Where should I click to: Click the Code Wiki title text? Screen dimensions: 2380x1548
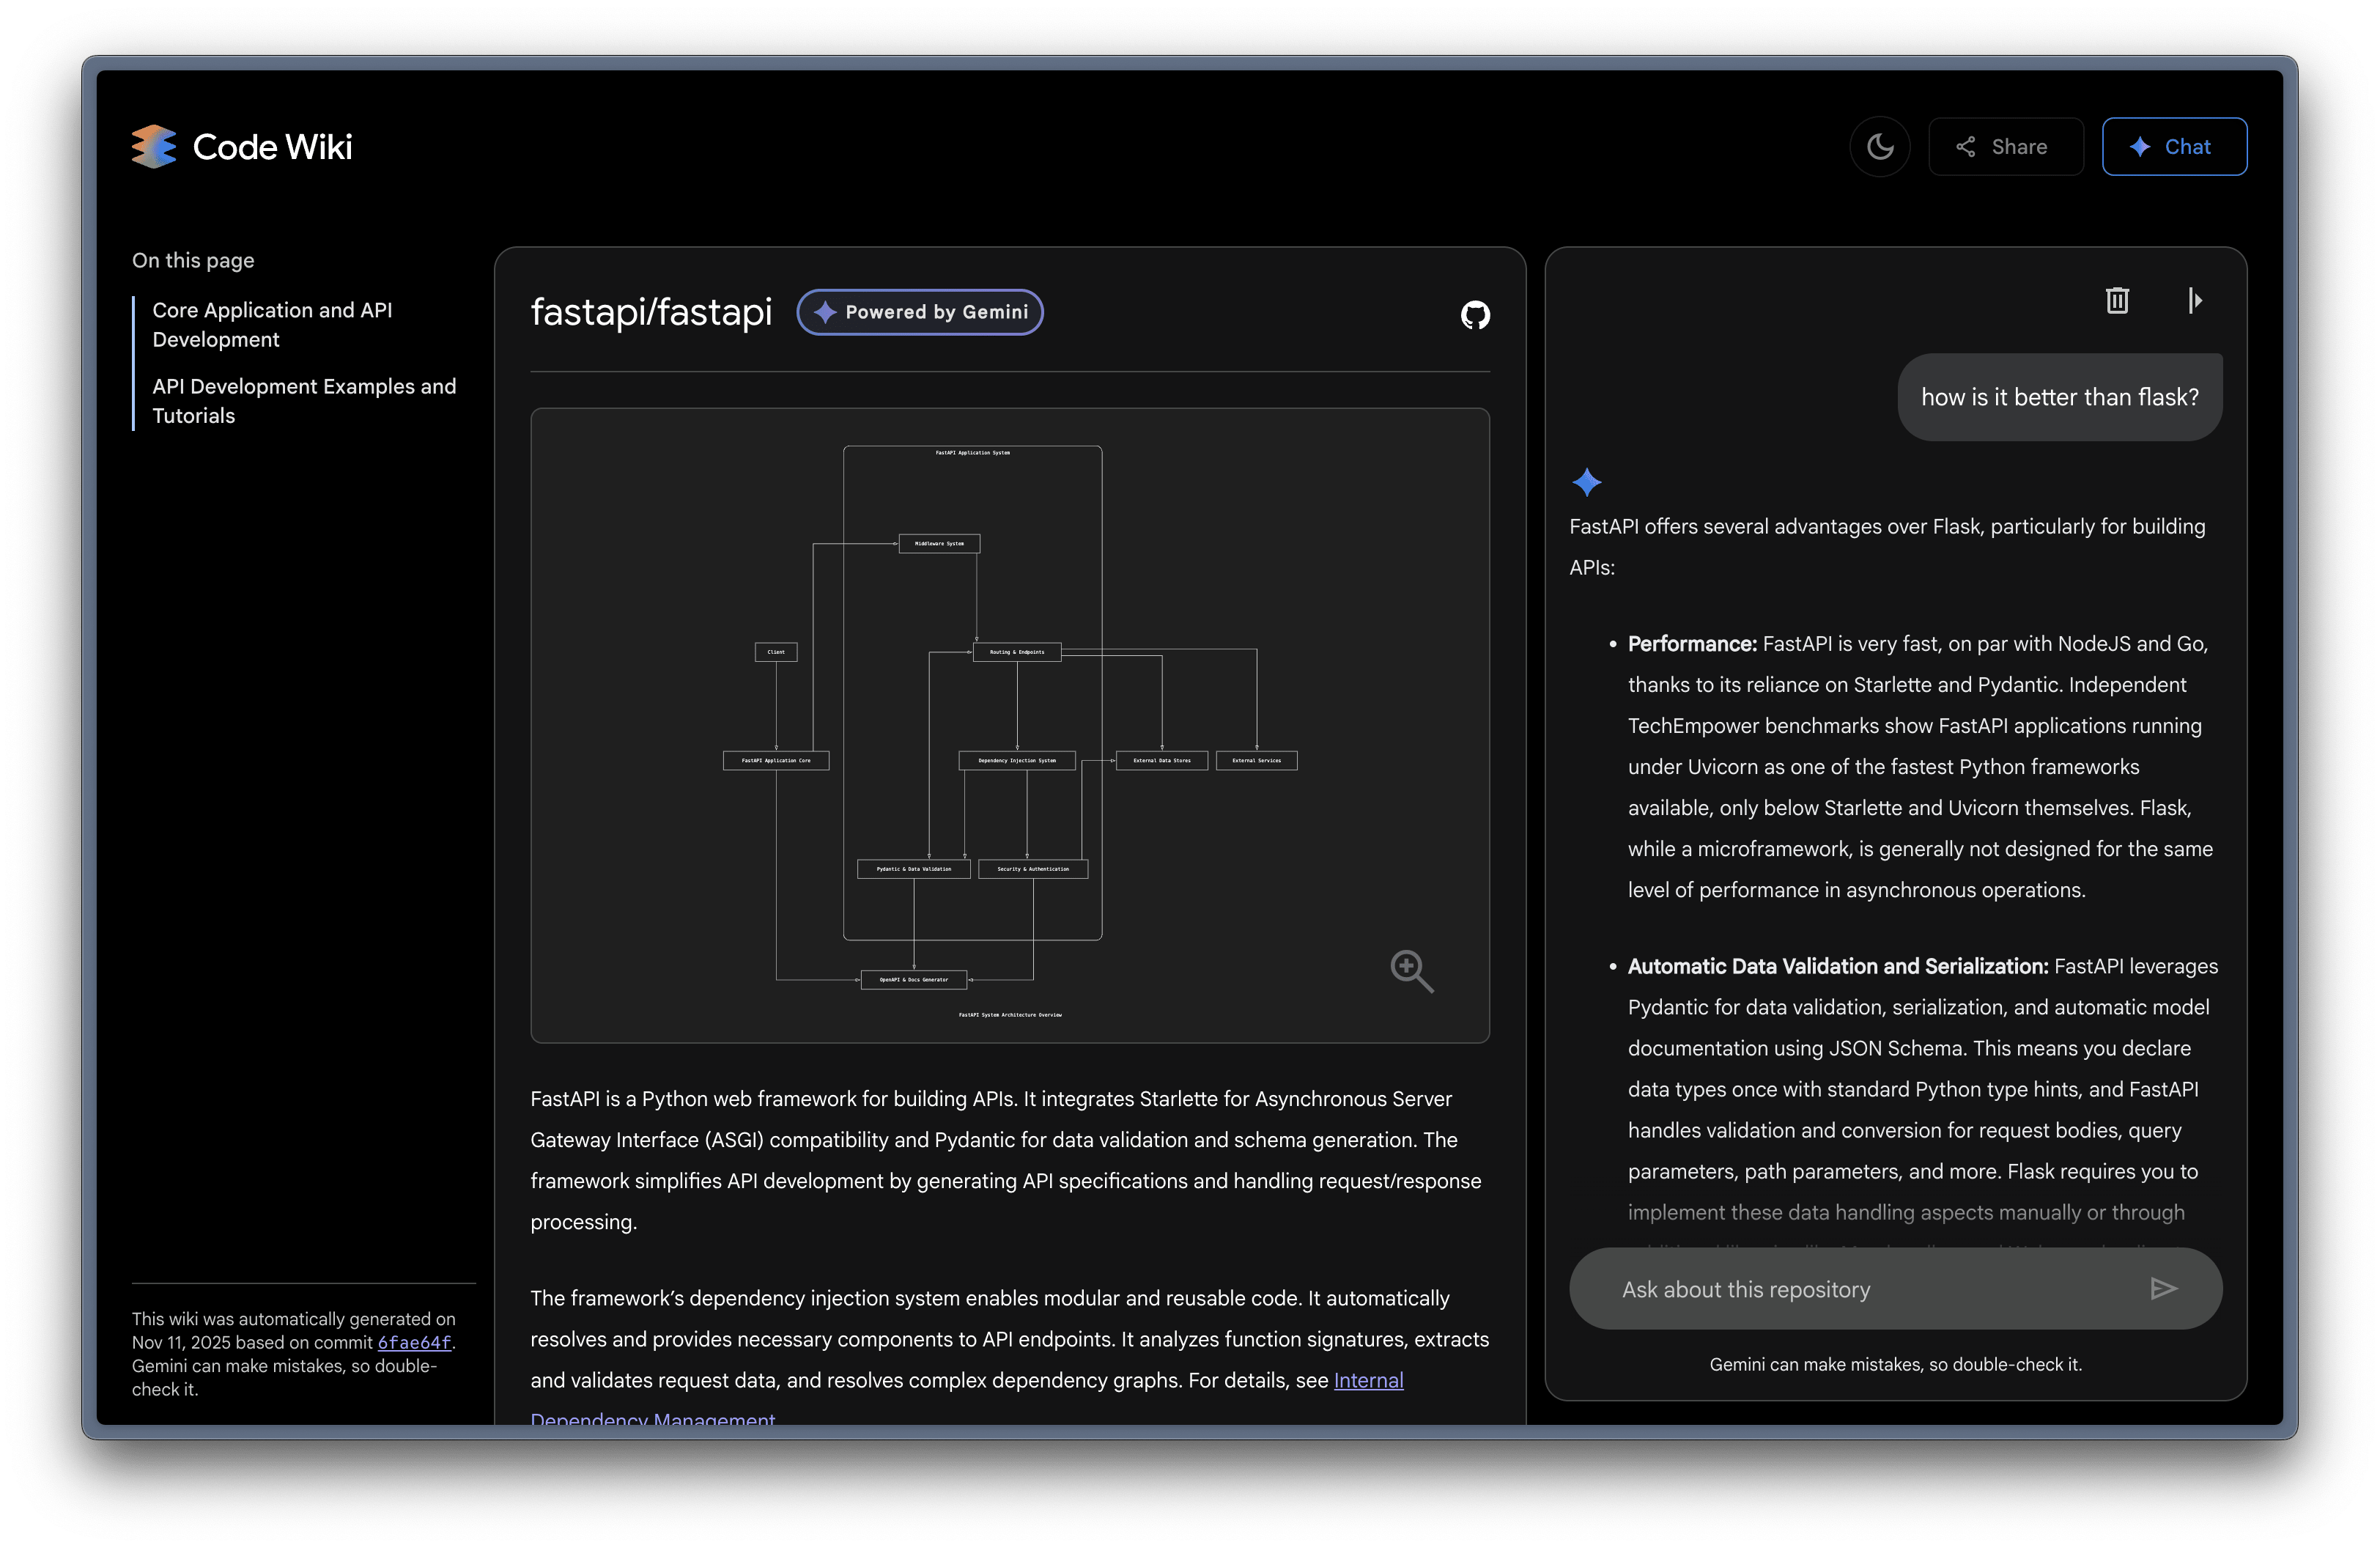272,147
